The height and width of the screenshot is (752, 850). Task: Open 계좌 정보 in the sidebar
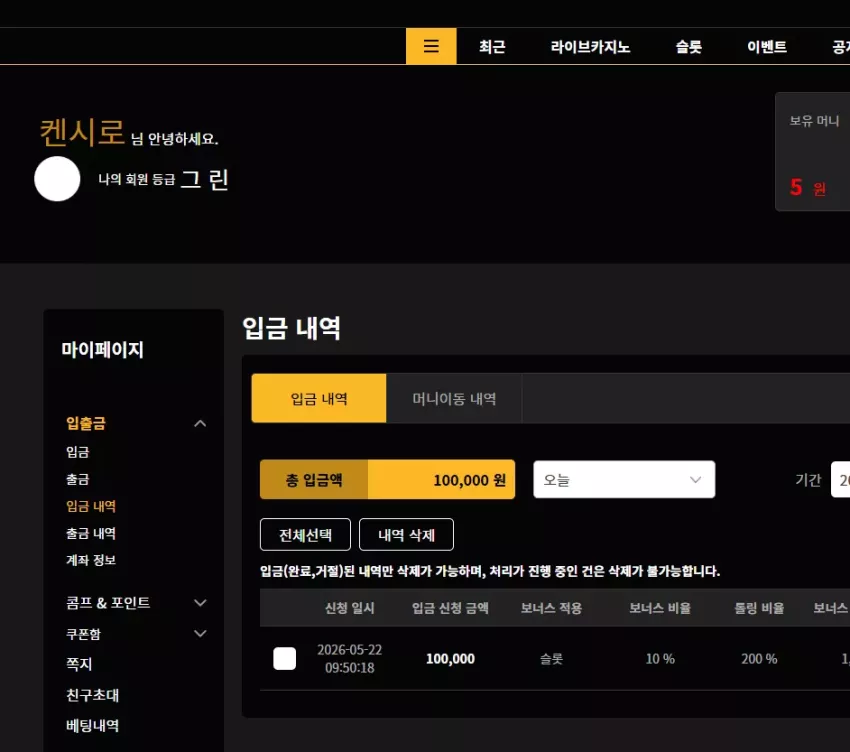91,560
